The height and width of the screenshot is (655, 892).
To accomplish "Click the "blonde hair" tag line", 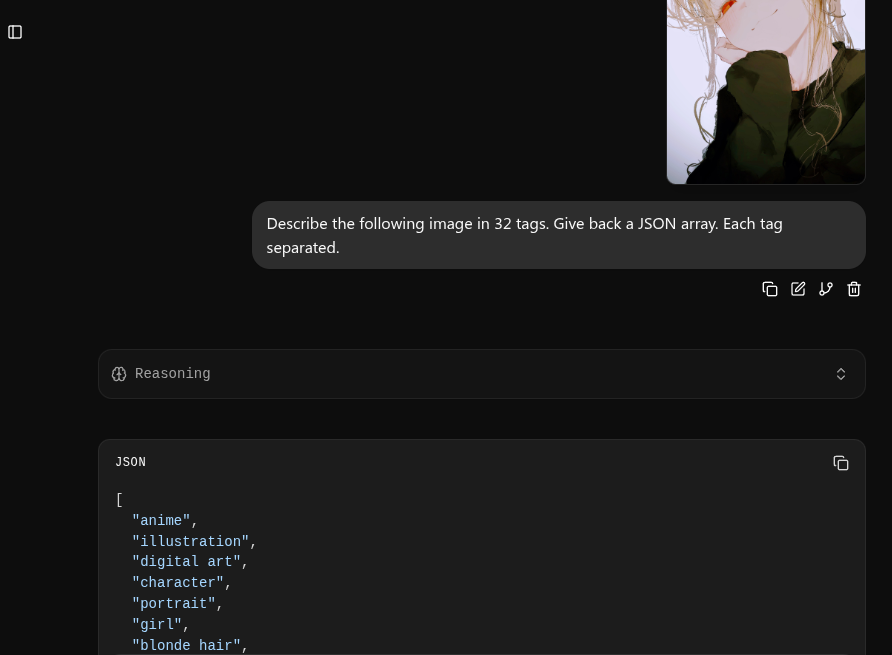I will pyautogui.click(x=190, y=645).
